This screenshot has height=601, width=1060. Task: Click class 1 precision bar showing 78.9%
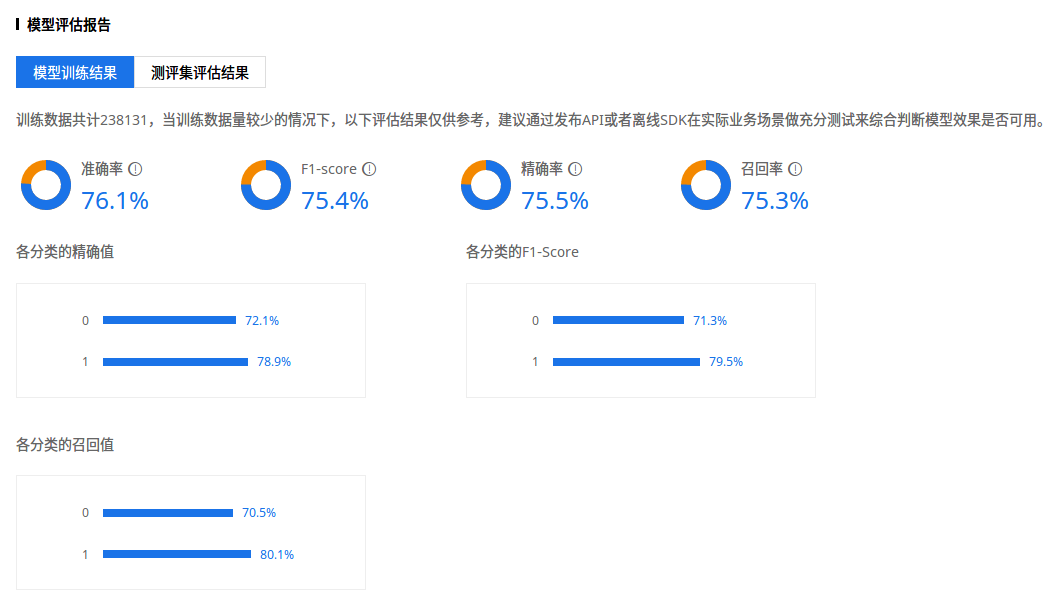point(175,362)
